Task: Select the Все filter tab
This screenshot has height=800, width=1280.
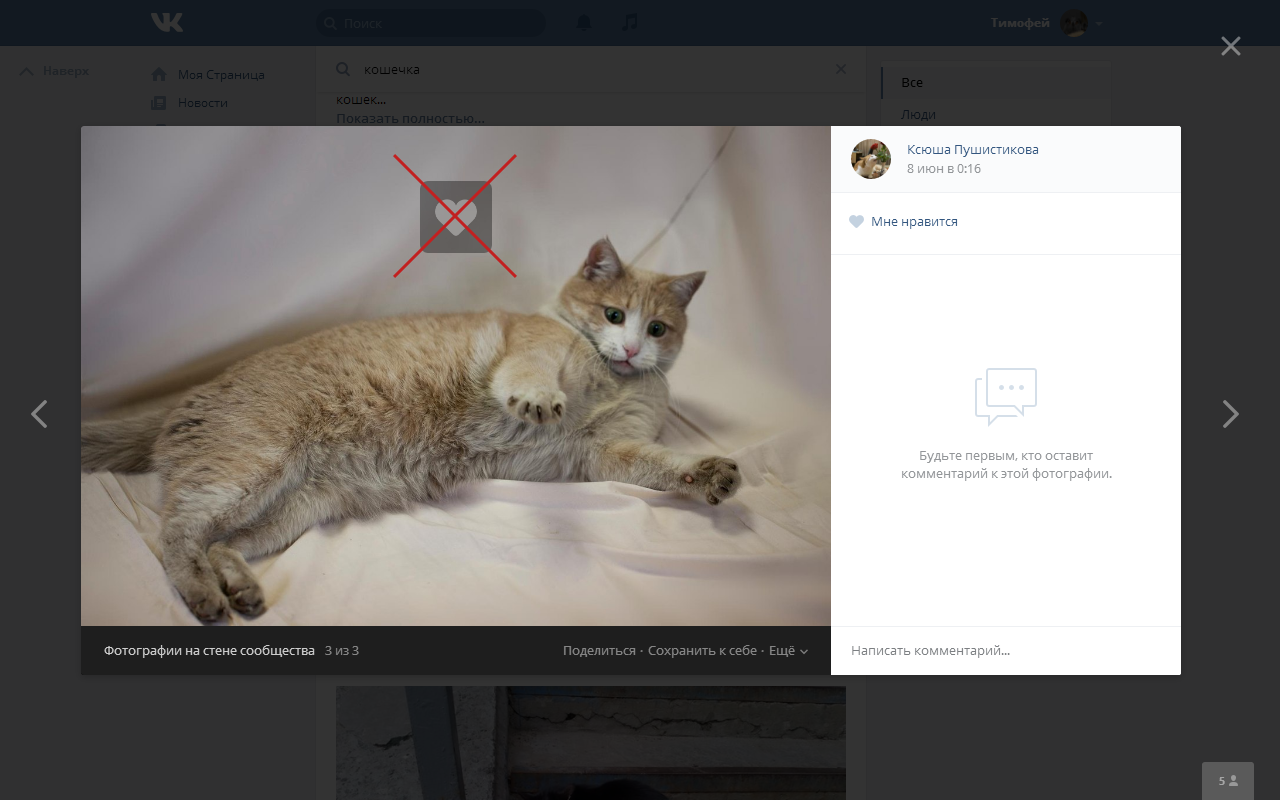Action: tap(995, 83)
